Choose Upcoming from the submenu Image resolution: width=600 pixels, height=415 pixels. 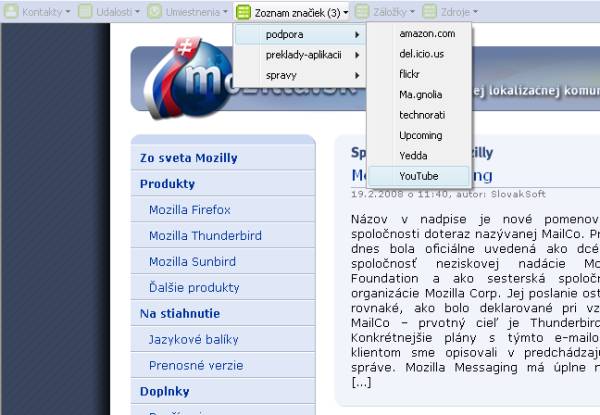point(419,135)
